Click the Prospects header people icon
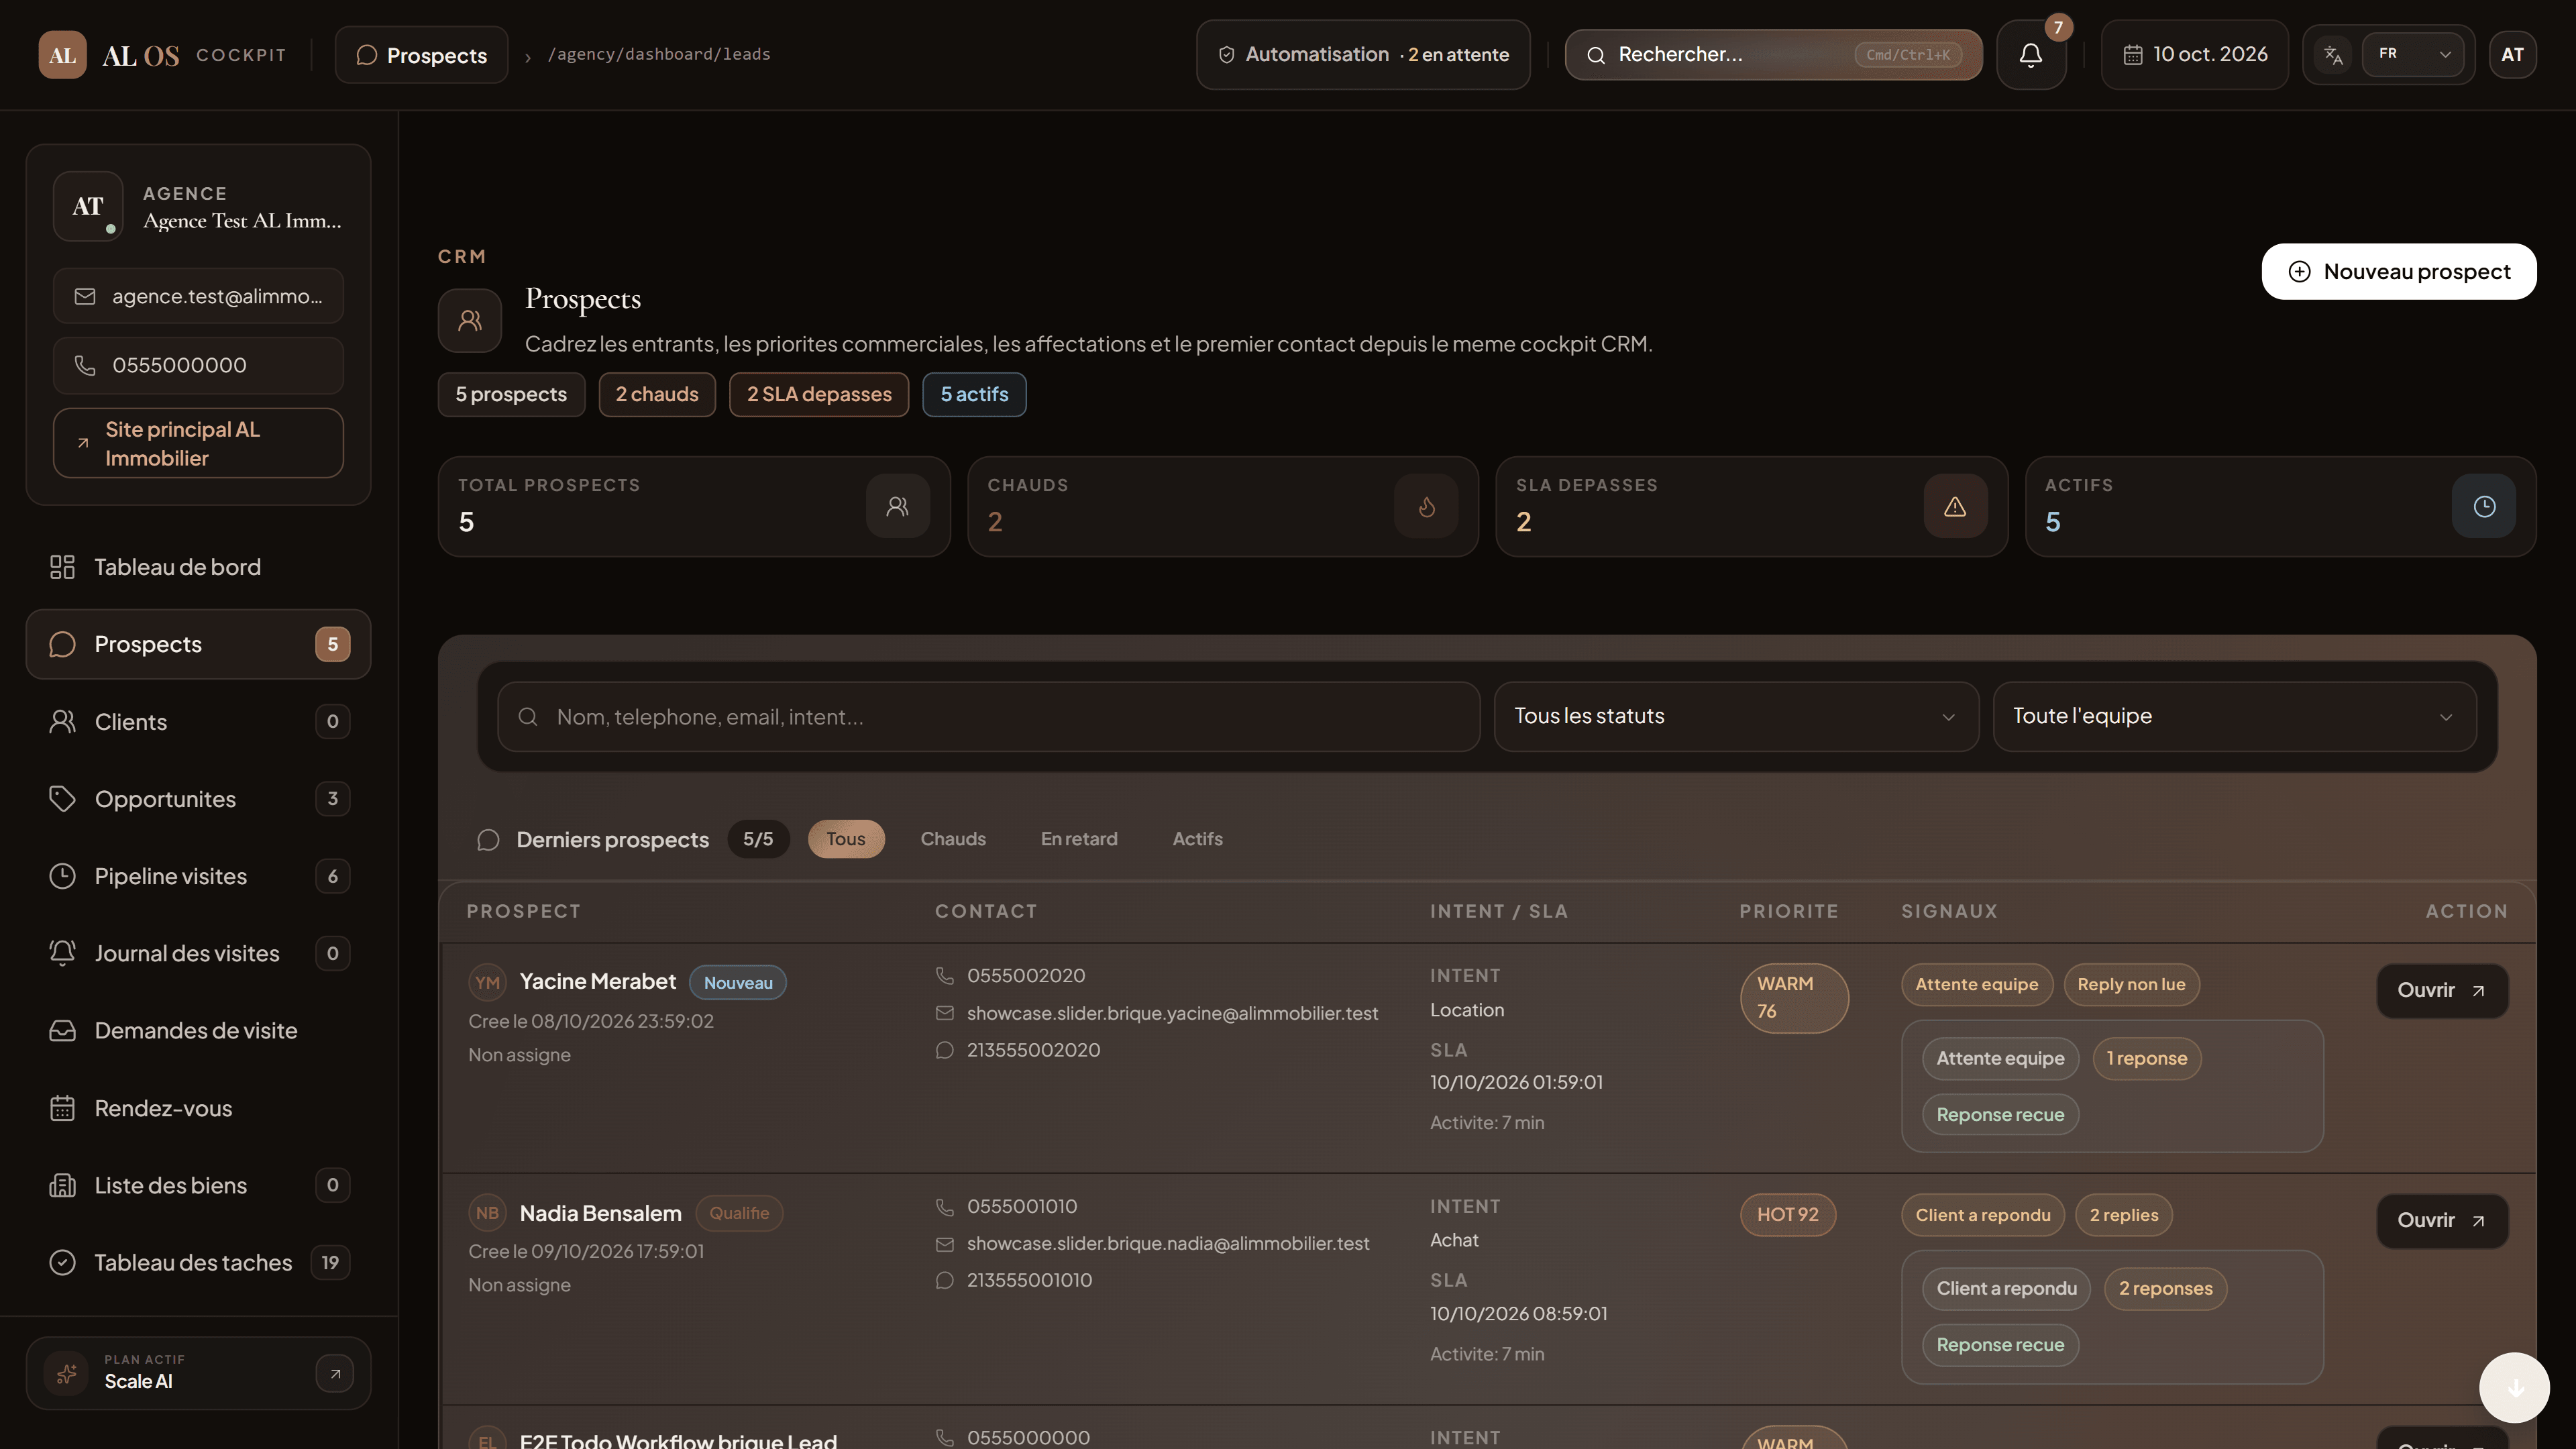Screen dimensions: 2576x1449 [x=470, y=320]
